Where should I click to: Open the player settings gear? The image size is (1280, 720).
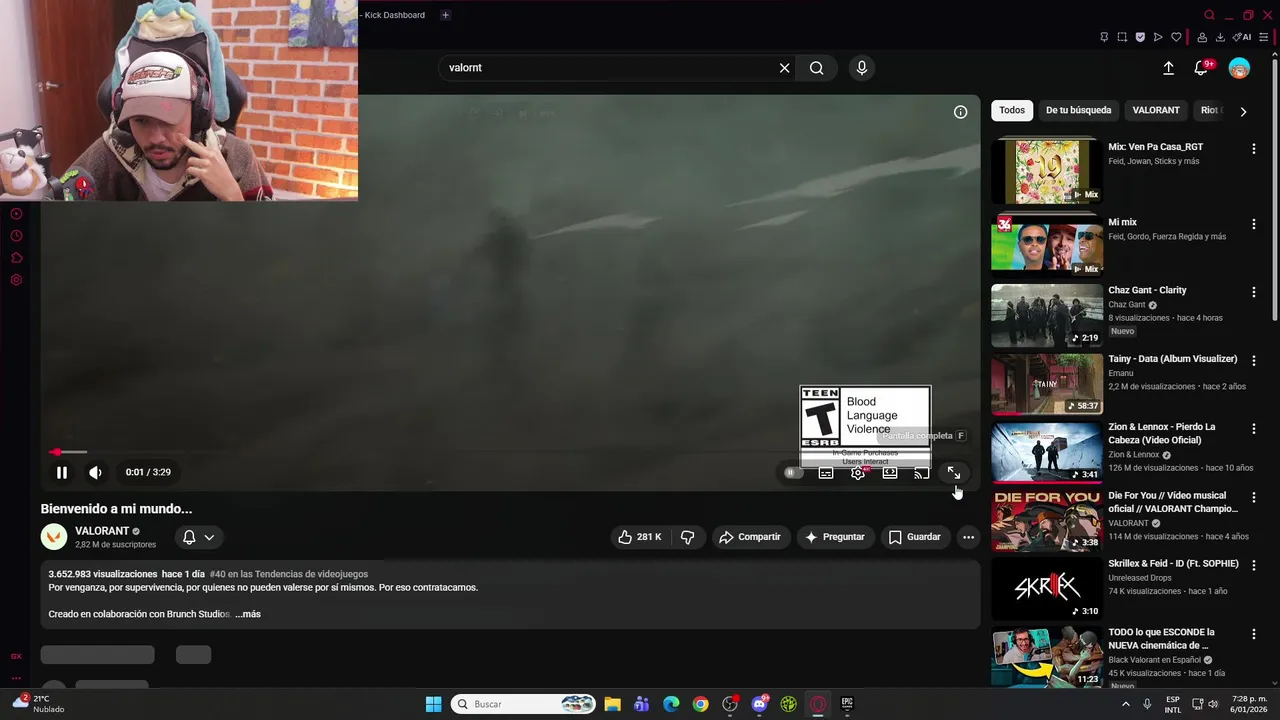point(858,473)
